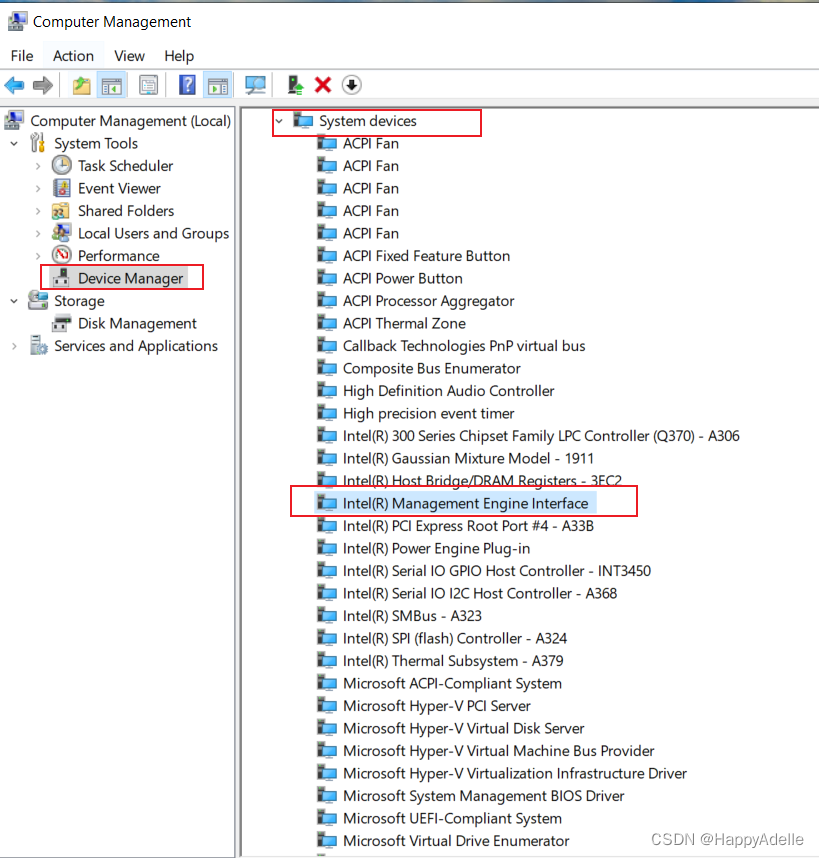This screenshot has height=858, width=819.
Task: Expand Services and Applications node
Action: 14,346
